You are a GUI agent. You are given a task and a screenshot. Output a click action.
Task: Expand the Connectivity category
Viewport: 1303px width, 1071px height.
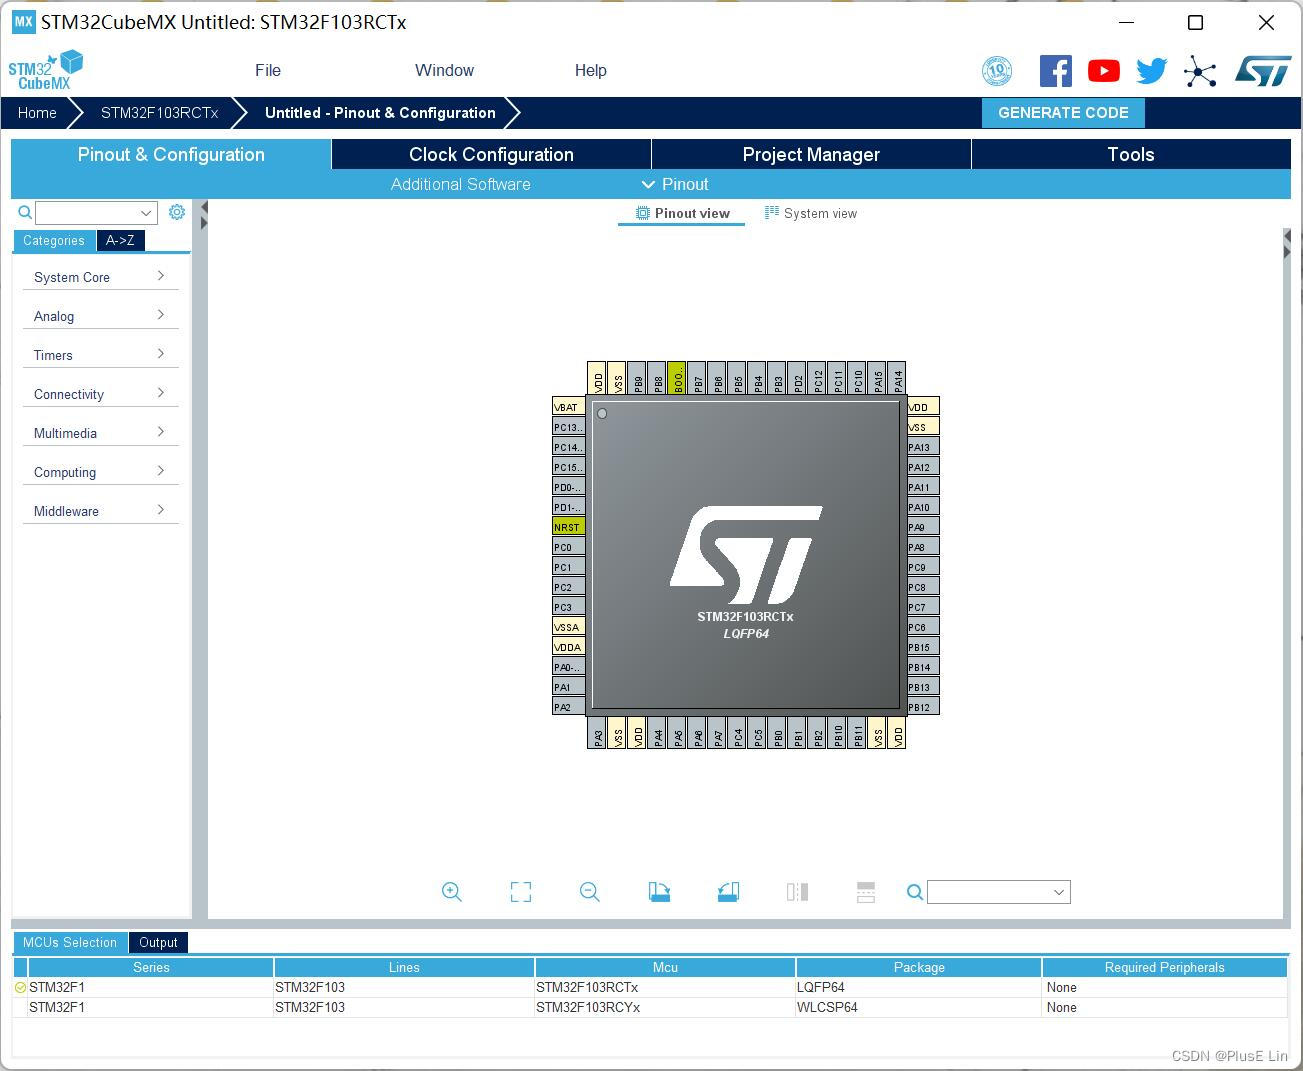tap(100, 394)
